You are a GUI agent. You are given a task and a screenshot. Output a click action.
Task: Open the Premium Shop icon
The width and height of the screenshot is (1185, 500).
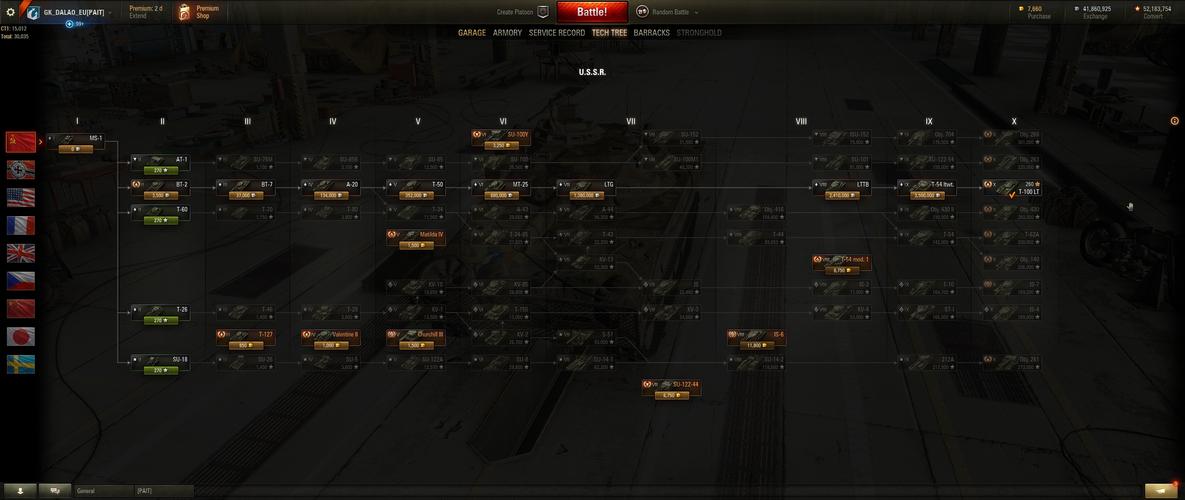click(x=185, y=12)
